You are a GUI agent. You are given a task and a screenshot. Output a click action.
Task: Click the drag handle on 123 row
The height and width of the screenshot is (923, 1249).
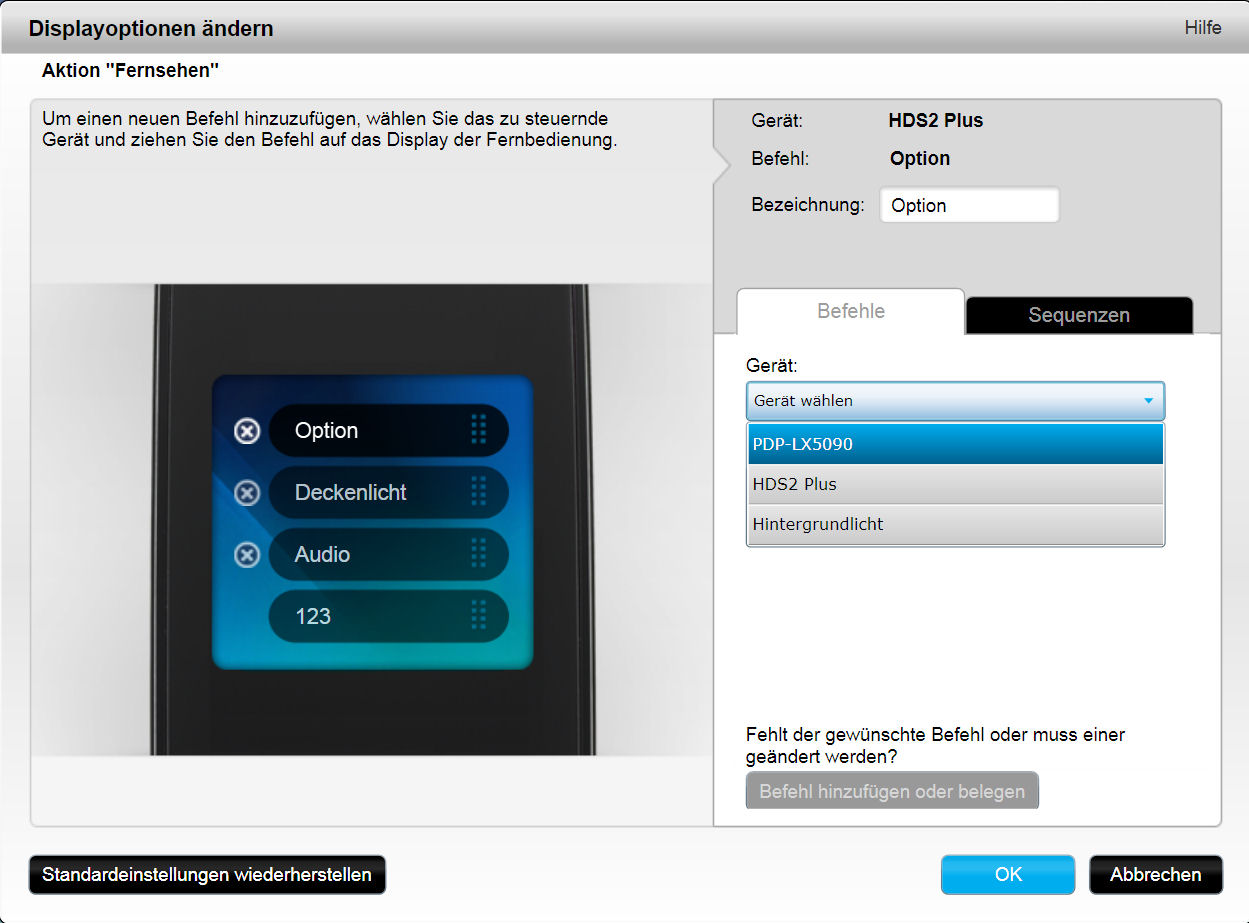[478, 617]
